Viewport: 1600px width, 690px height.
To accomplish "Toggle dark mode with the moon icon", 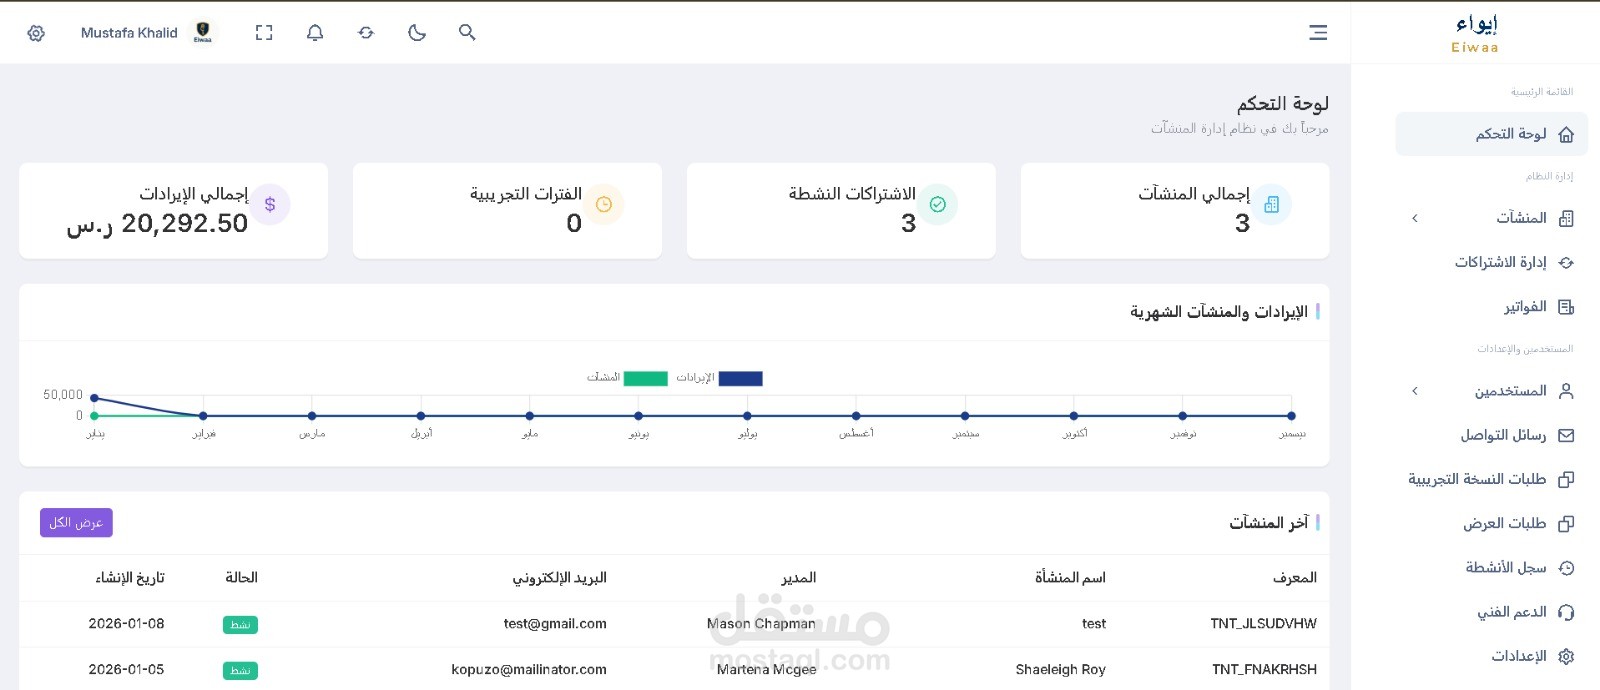I will point(417,33).
